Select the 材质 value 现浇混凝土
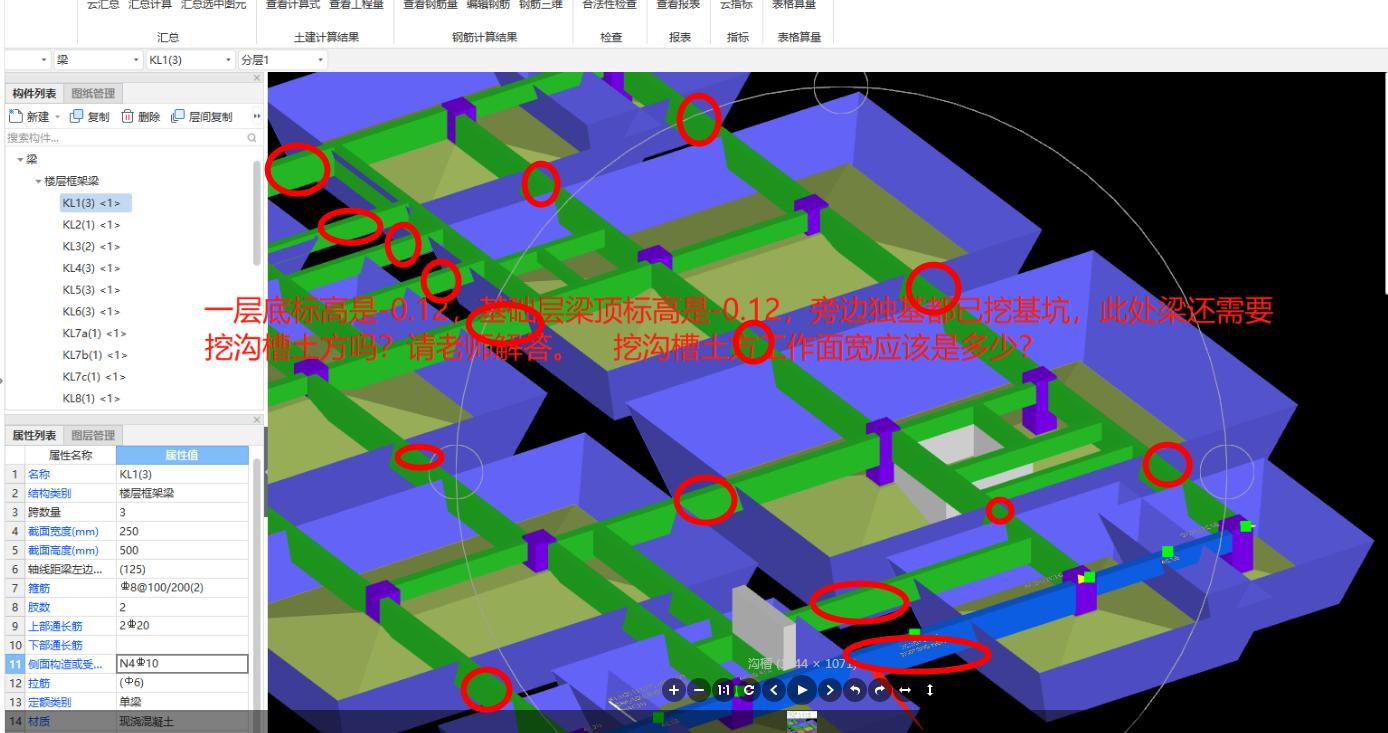 (x=182, y=720)
